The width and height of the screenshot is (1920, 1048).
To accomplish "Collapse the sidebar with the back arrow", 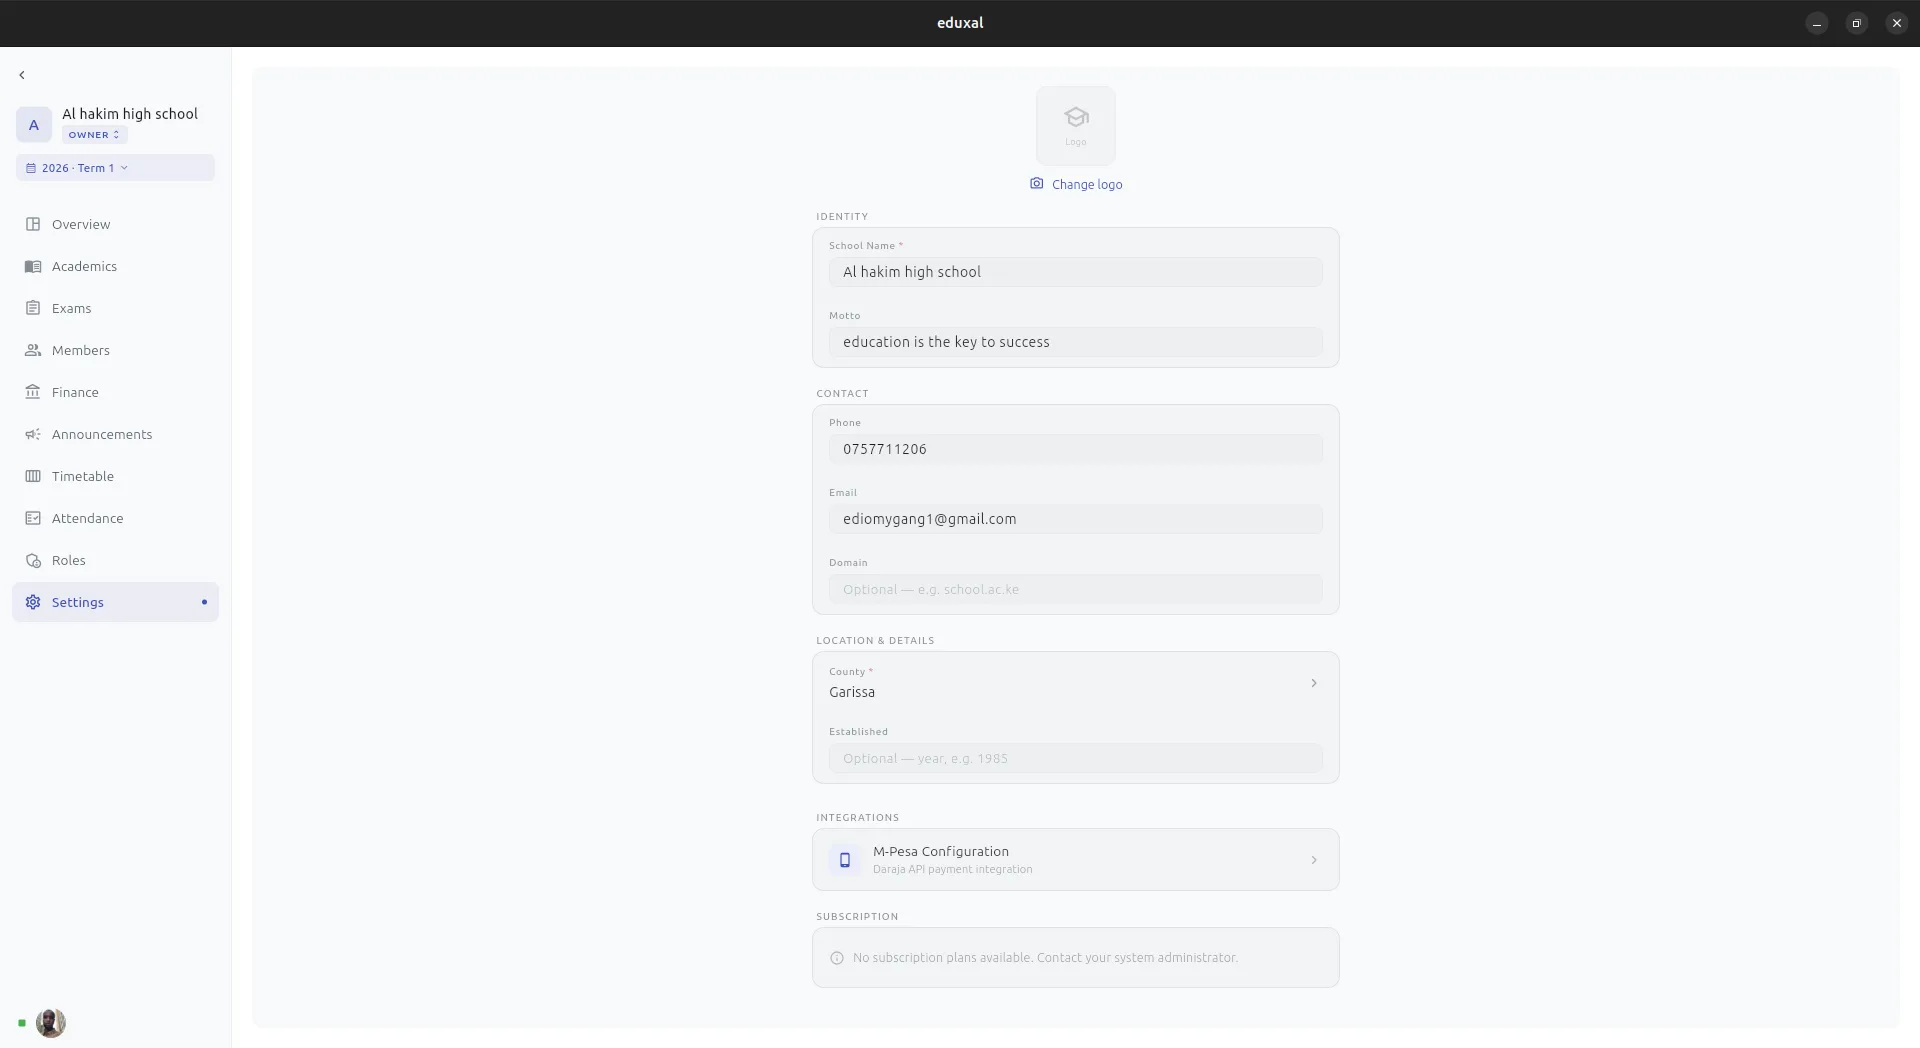I will 20,74.
